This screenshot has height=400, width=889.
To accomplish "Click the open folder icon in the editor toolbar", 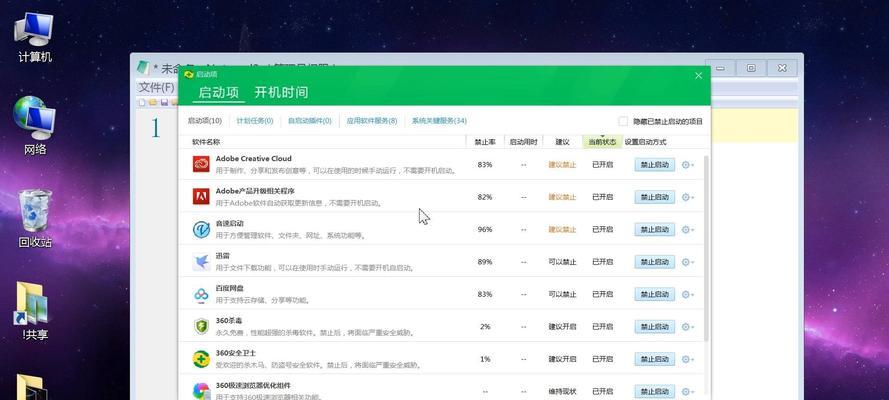I will point(153,103).
